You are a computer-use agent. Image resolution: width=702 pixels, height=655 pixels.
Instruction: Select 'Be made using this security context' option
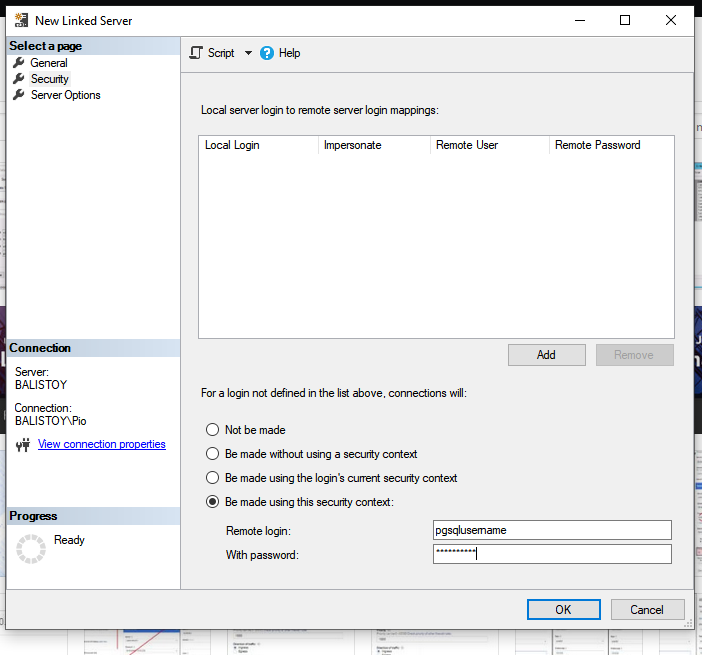[x=212, y=502]
